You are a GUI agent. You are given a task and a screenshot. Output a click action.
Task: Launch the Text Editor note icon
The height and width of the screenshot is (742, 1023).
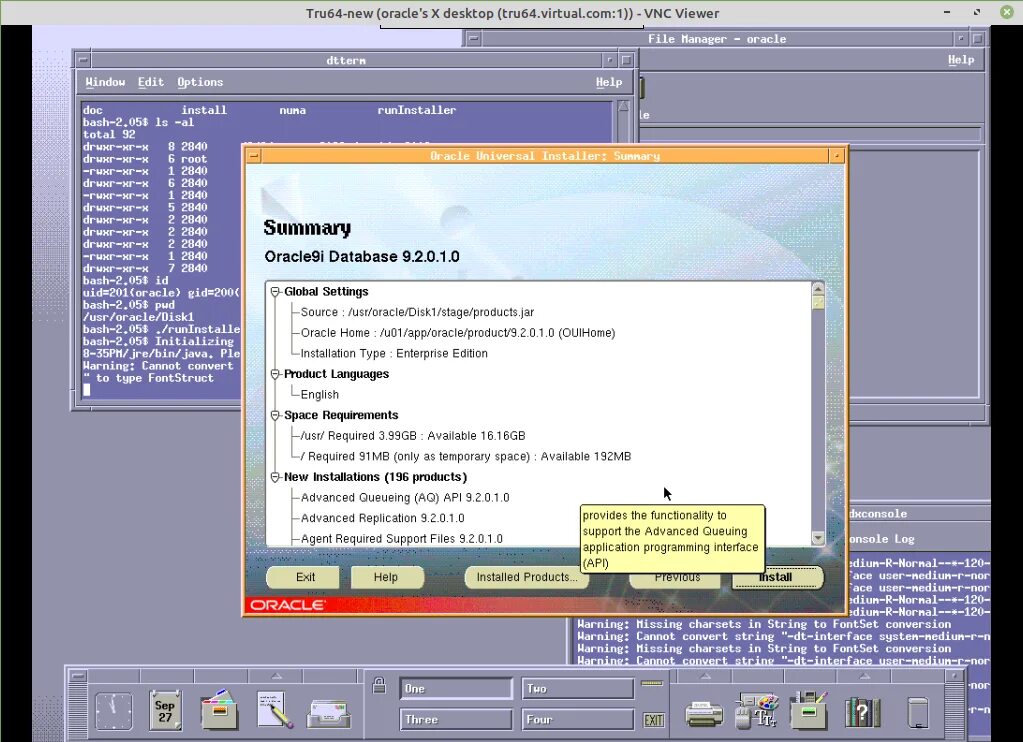(274, 710)
